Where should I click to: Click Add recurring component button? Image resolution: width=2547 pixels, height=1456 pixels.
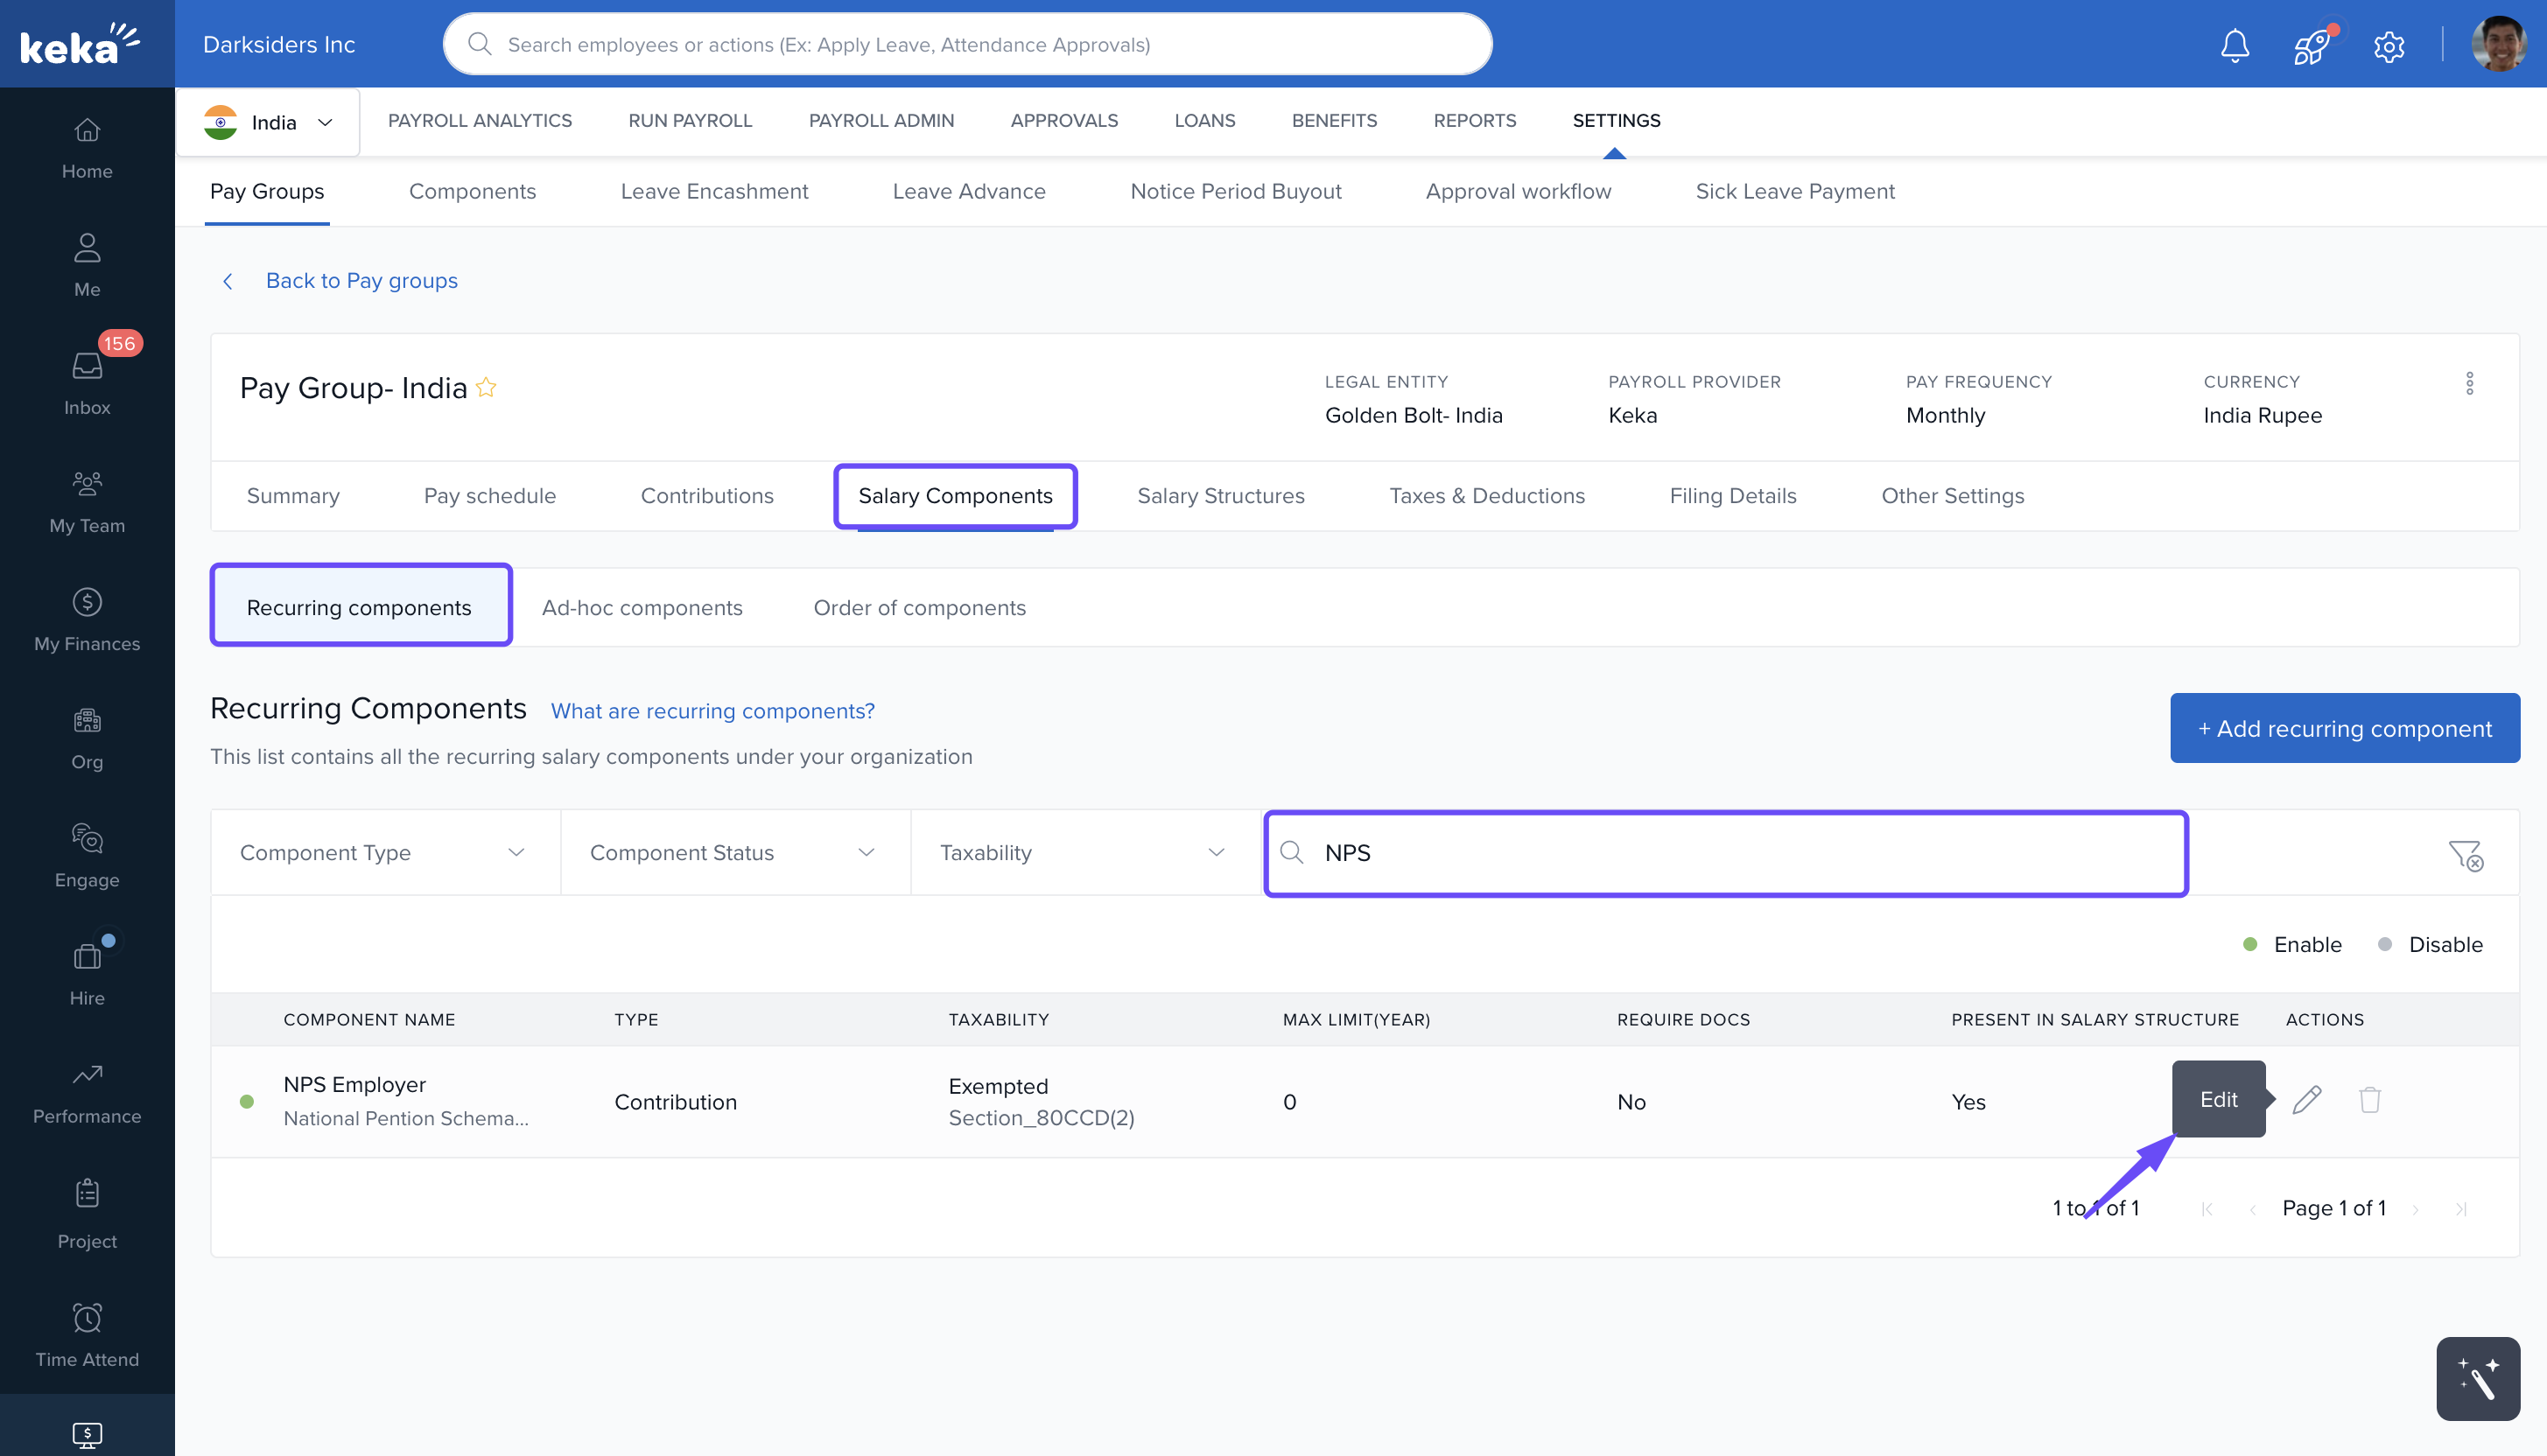pyautogui.click(x=2344, y=729)
